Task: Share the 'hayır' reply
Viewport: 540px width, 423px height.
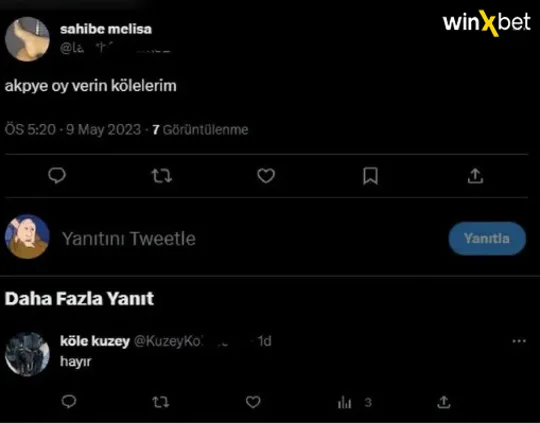Action: pos(444,402)
